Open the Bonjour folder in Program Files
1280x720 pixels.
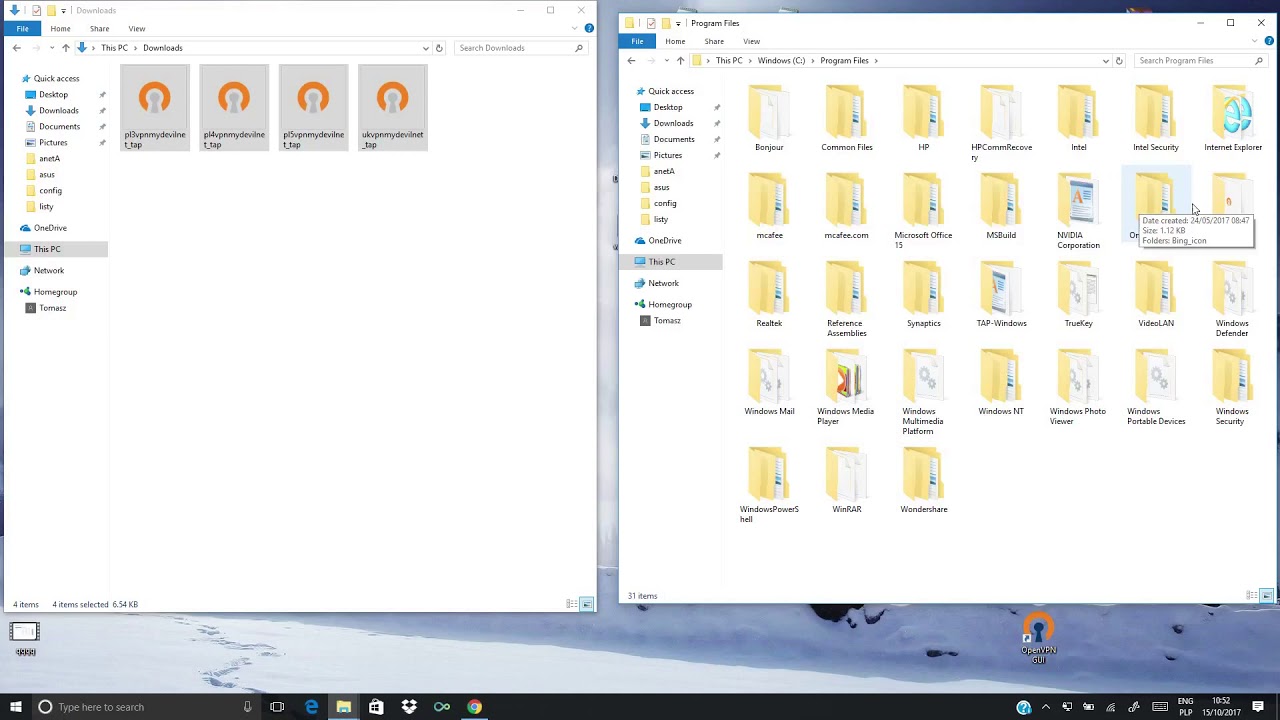(x=769, y=119)
